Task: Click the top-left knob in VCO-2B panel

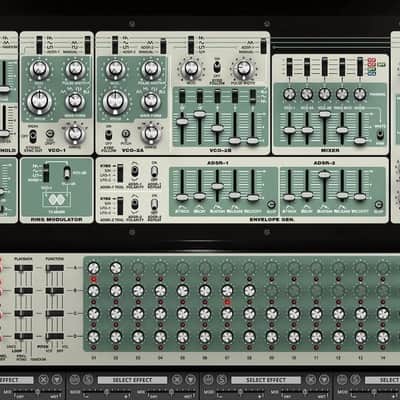Action: coord(191,69)
